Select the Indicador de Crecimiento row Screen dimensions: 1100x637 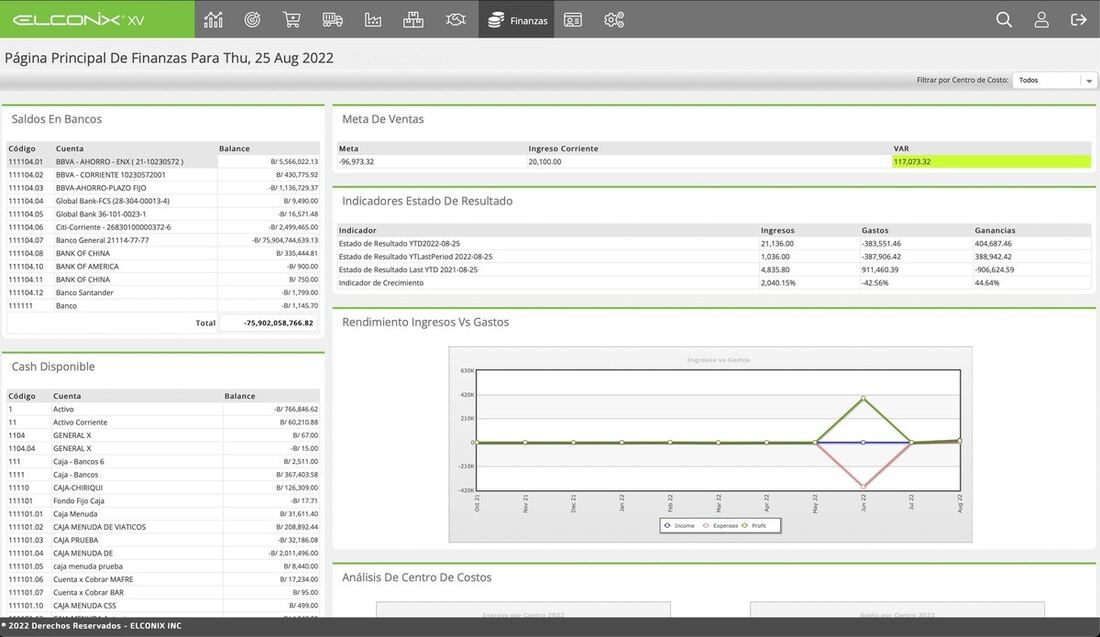714,283
